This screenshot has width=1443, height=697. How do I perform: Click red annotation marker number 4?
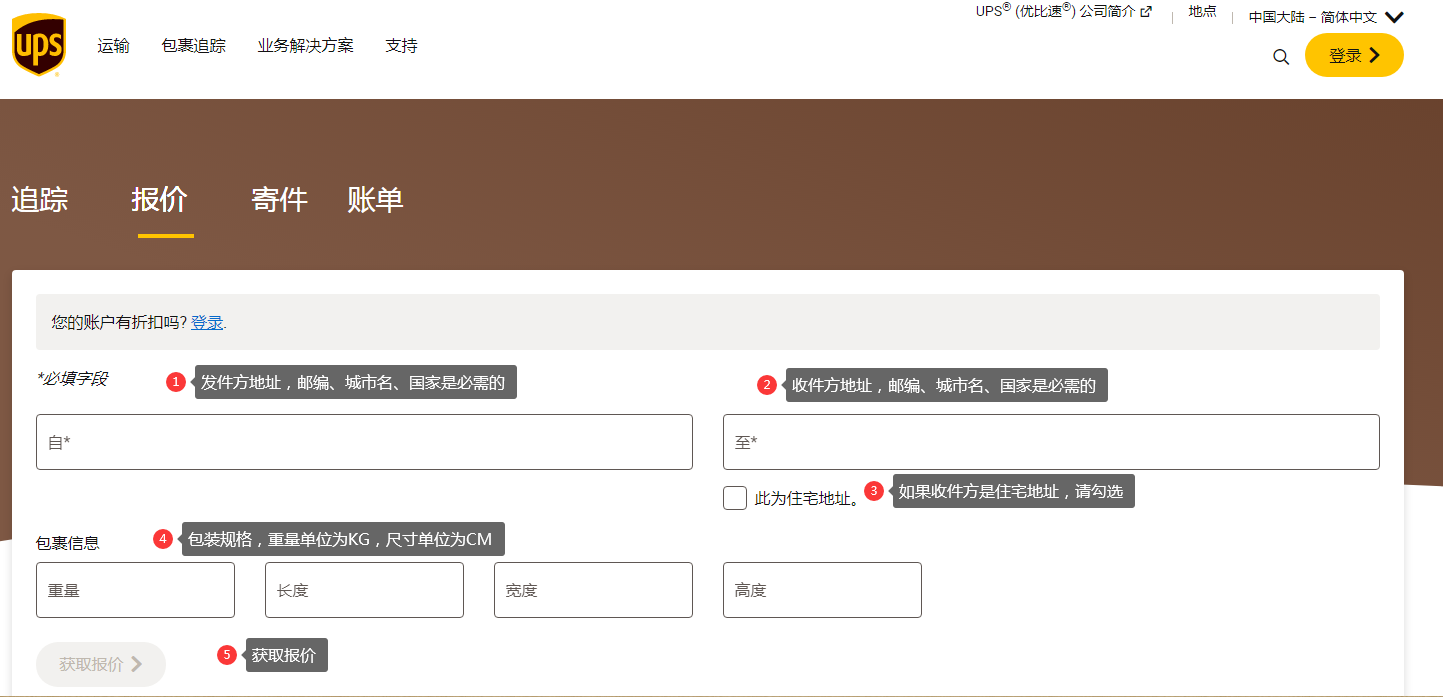coord(163,539)
